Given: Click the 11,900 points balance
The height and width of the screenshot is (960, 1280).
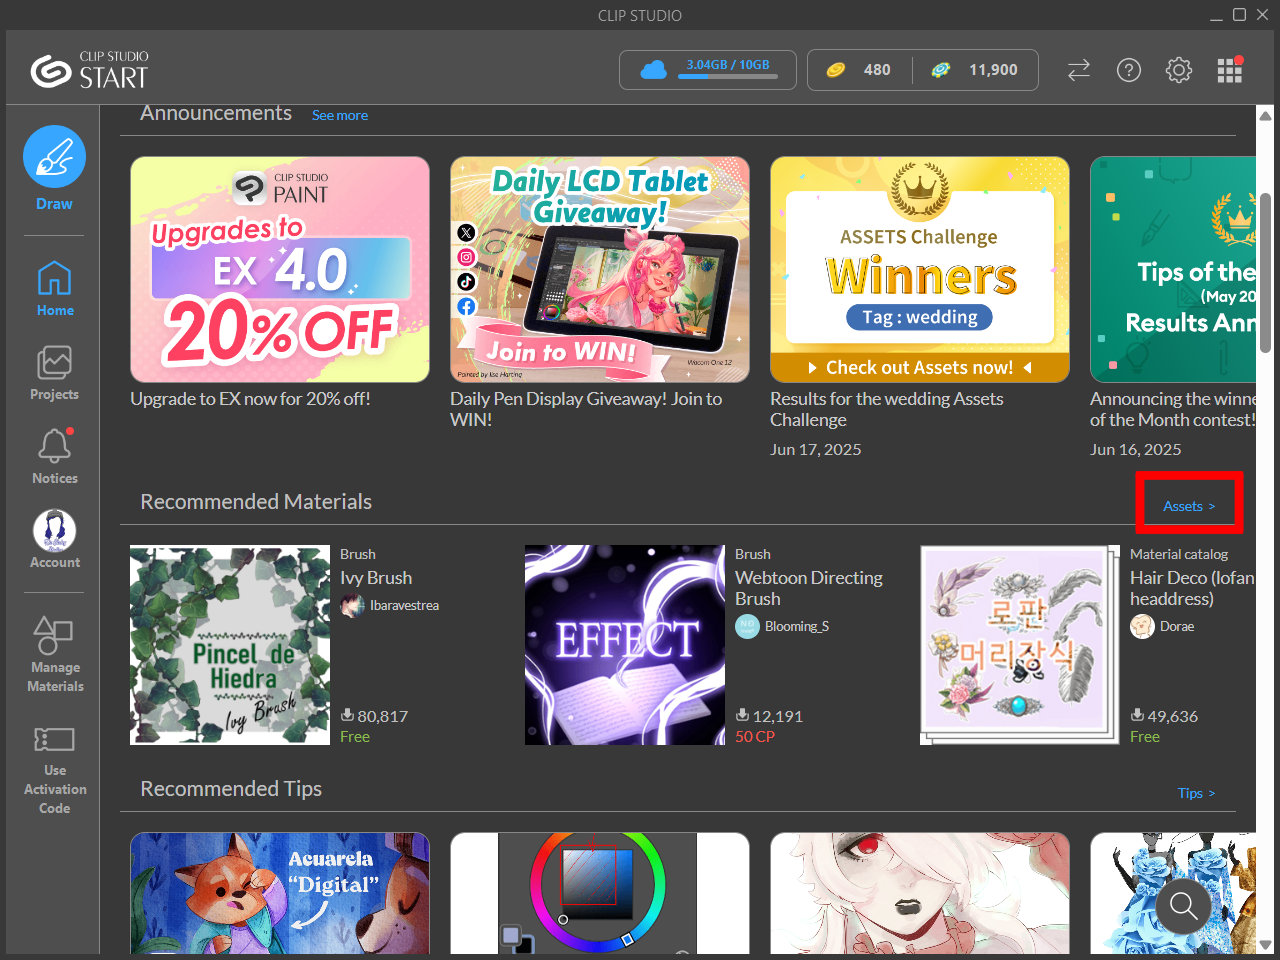Looking at the screenshot, I should pos(993,70).
